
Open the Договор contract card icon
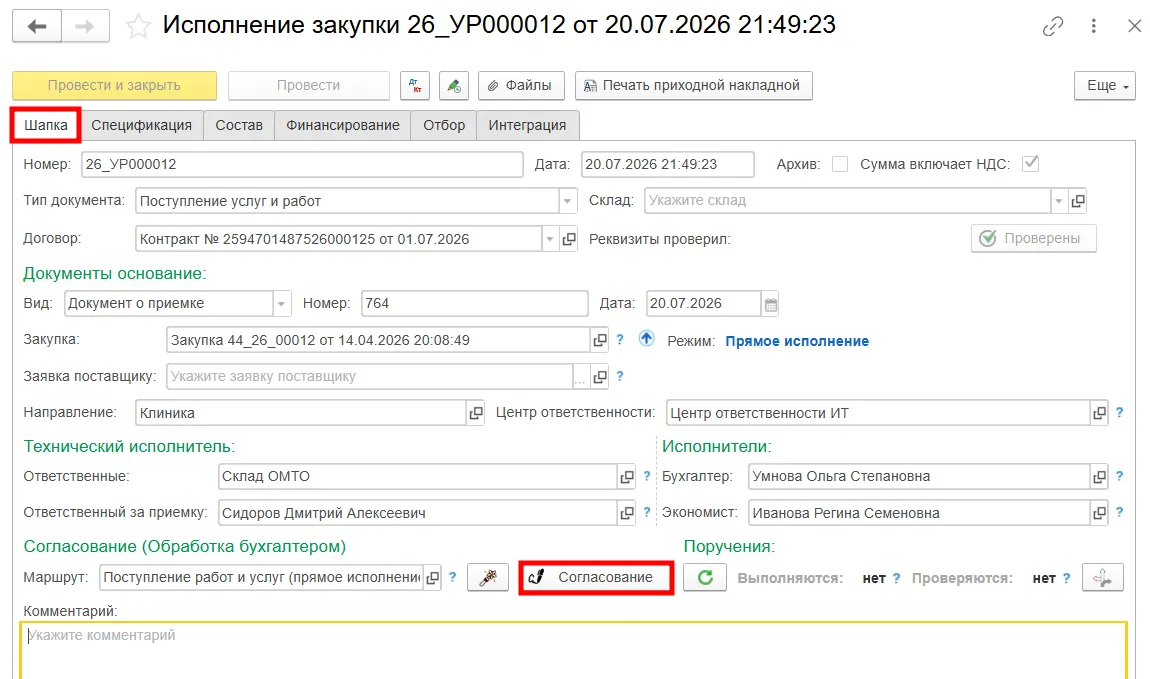point(568,239)
